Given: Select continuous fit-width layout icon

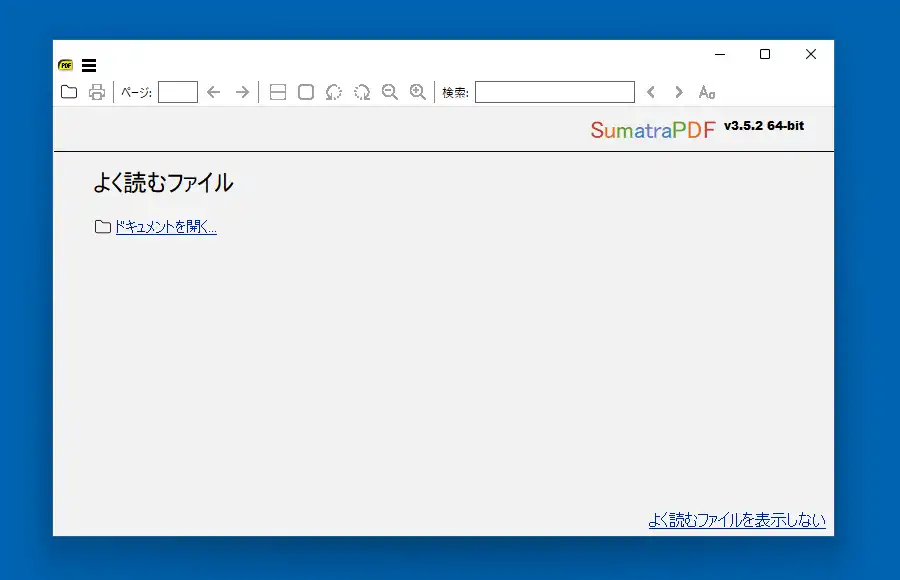Looking at the screenshot, I should [x=278, y=92].
